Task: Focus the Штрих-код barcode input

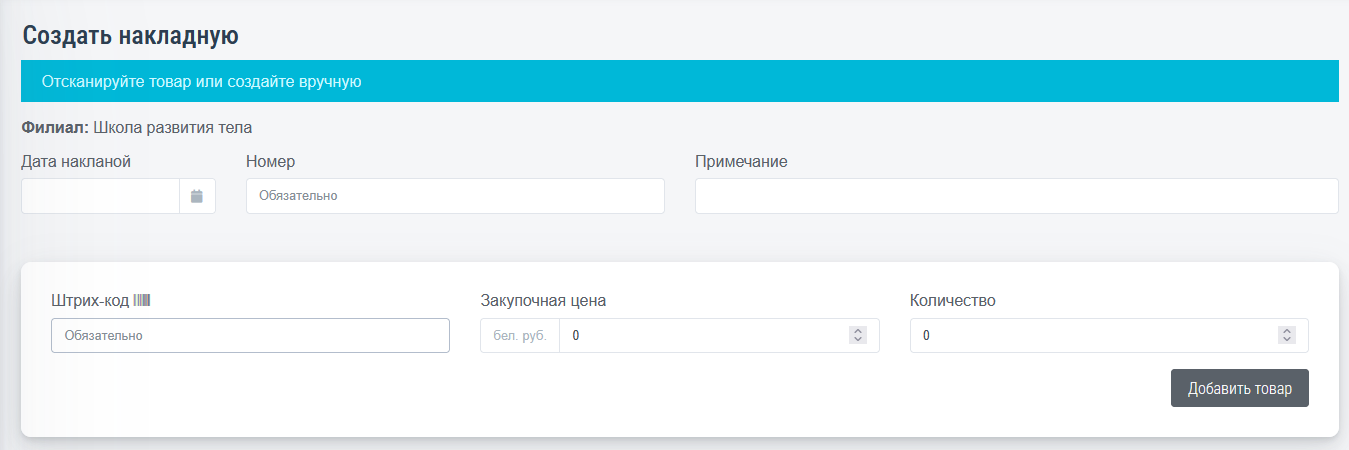Action: pos(250,336)
